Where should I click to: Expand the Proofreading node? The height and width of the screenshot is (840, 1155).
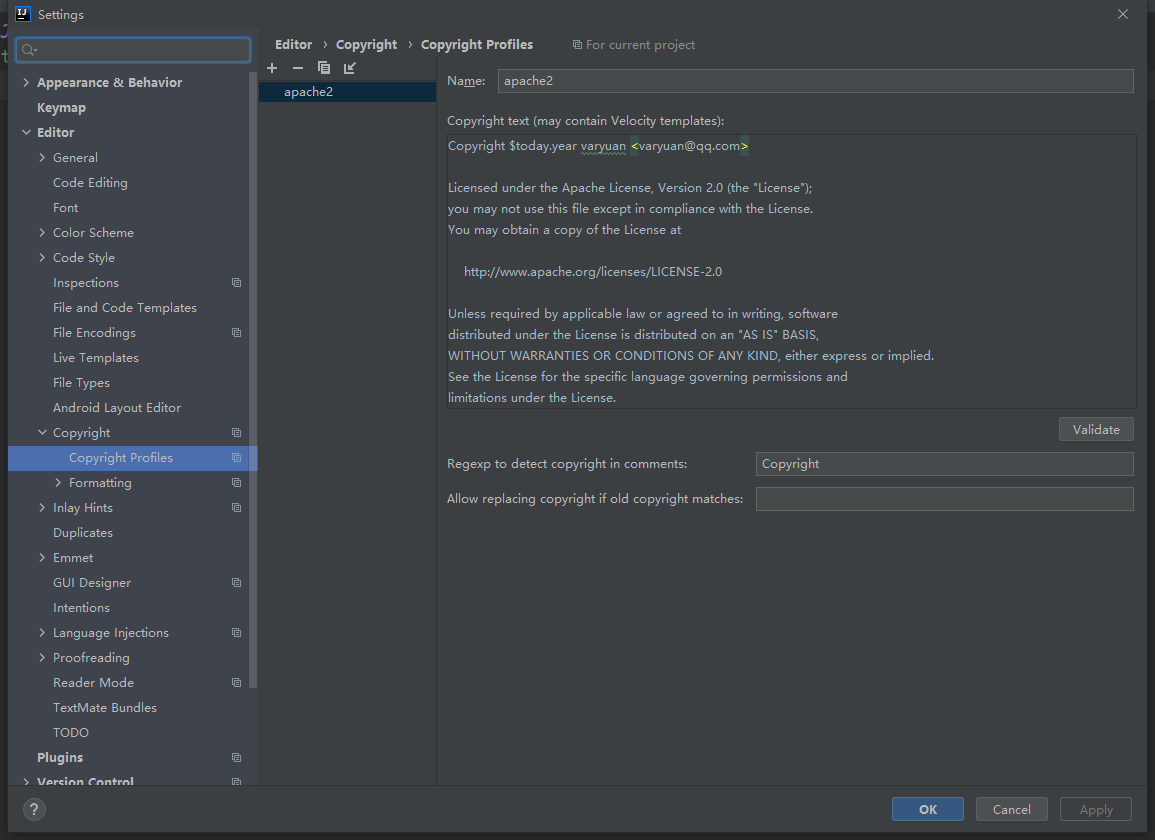(42, 658)
